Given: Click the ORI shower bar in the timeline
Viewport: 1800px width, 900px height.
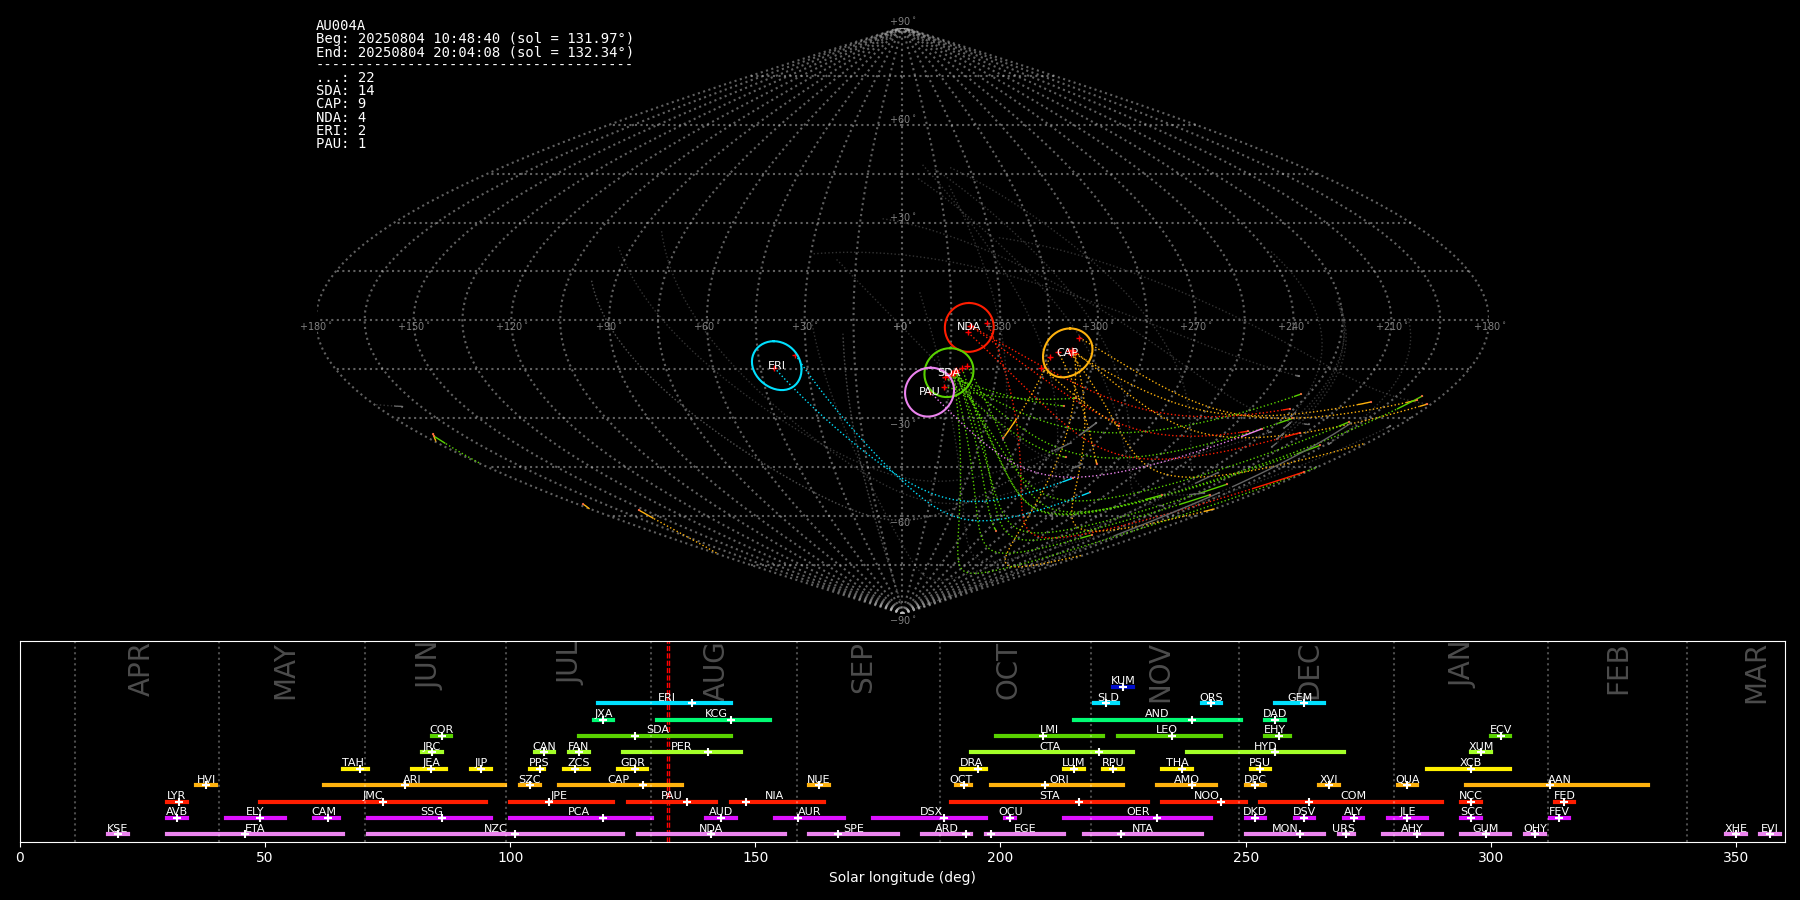Looking at the screenshot, I should 1057,785.
